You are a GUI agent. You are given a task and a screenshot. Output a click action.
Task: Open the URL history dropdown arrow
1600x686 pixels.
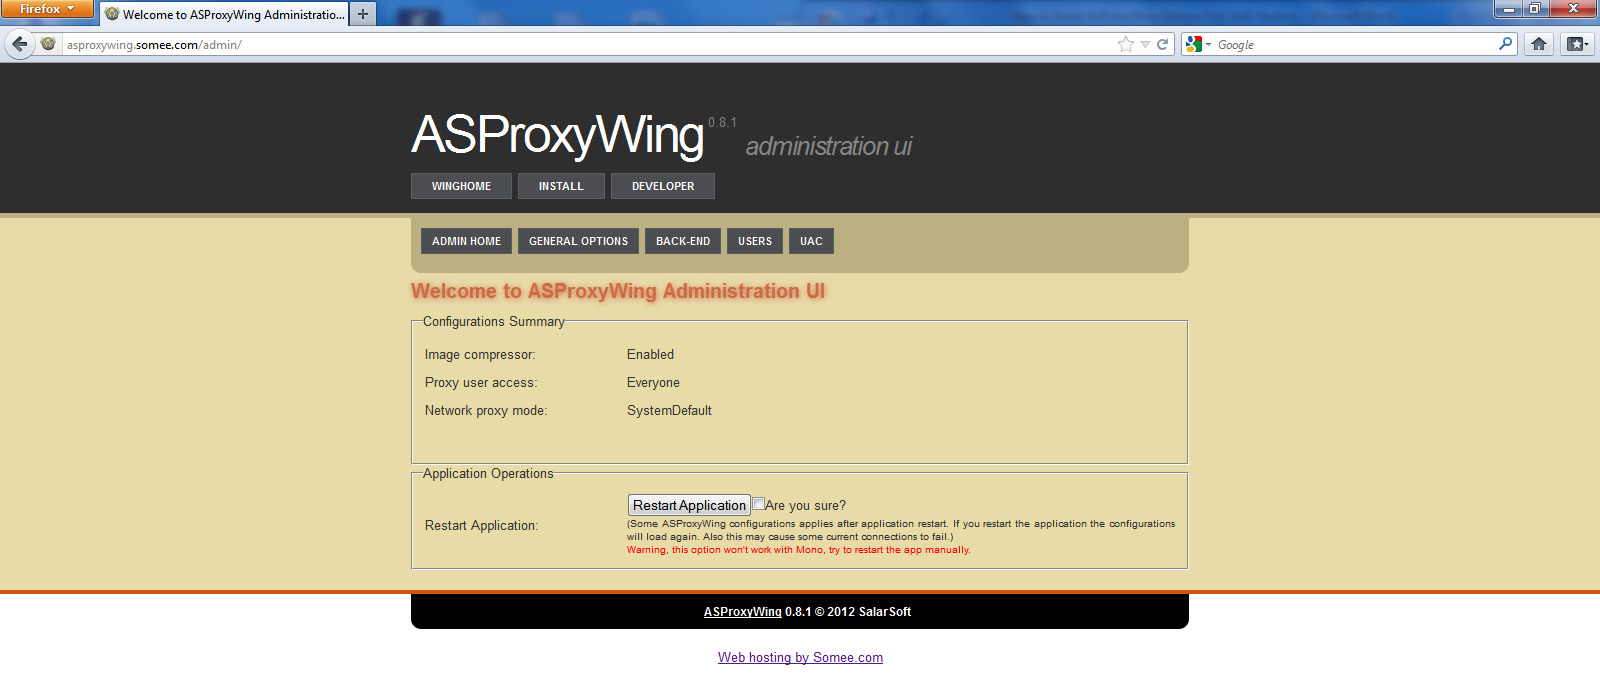coord(1146,44)
